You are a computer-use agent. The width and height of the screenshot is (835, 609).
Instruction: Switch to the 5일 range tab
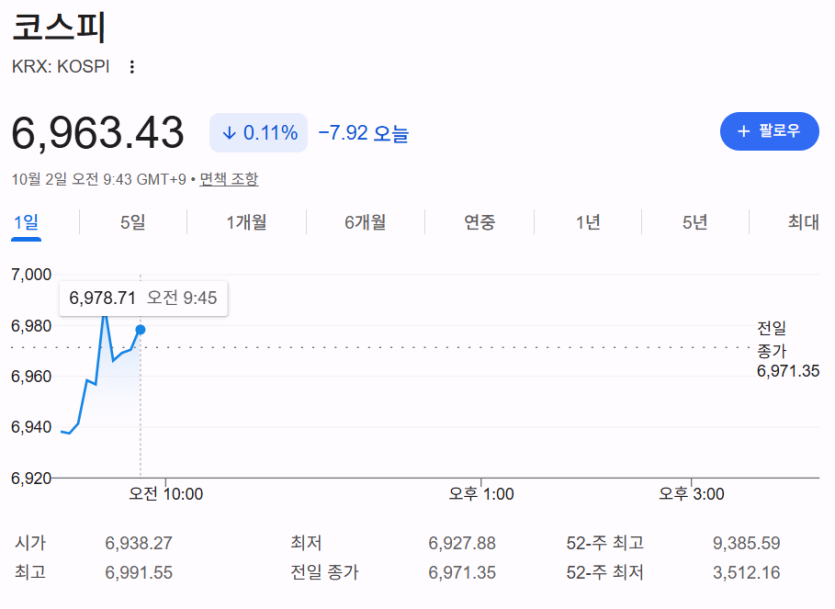click(133, 222)
